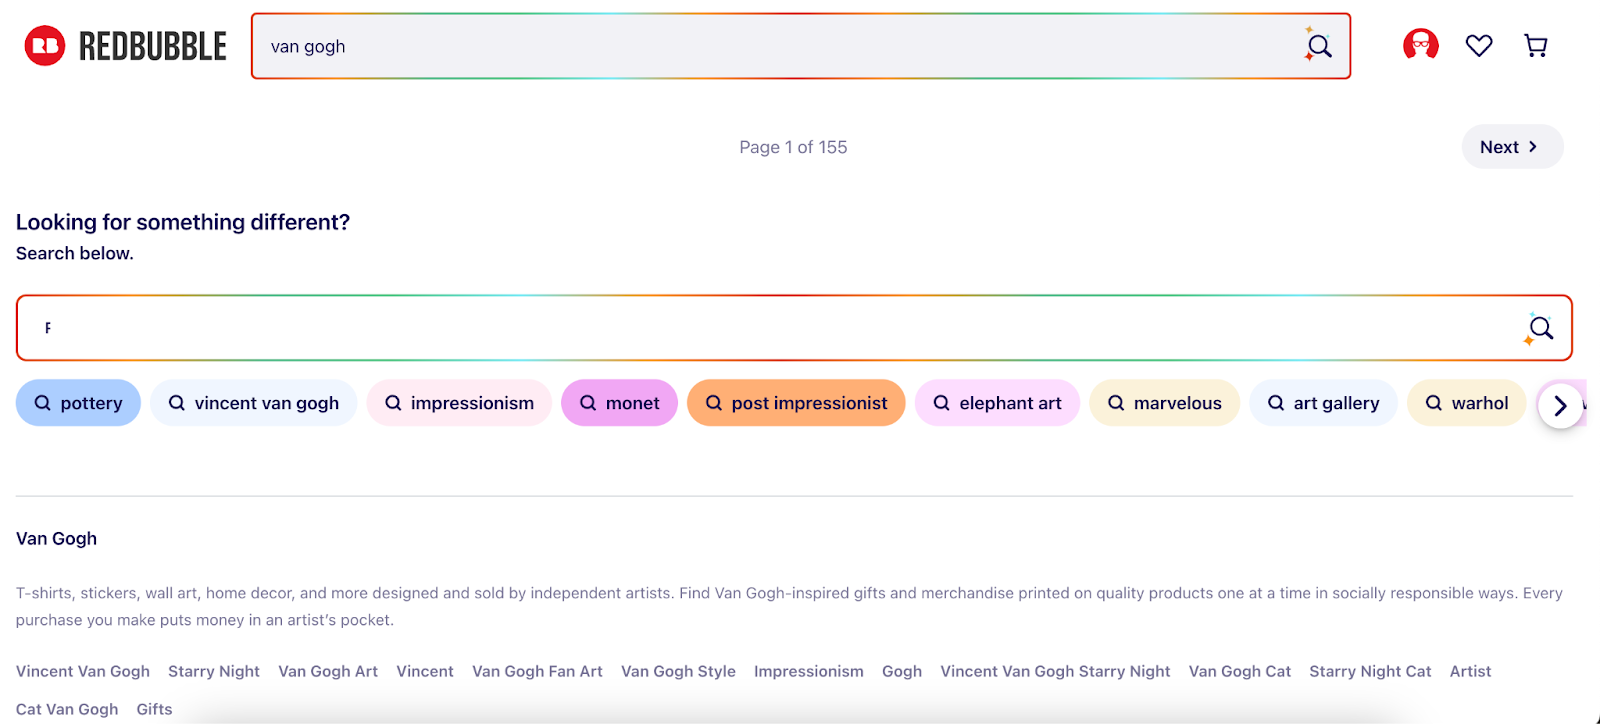Choose the 'elephant art' chip

tap(997, 403)
